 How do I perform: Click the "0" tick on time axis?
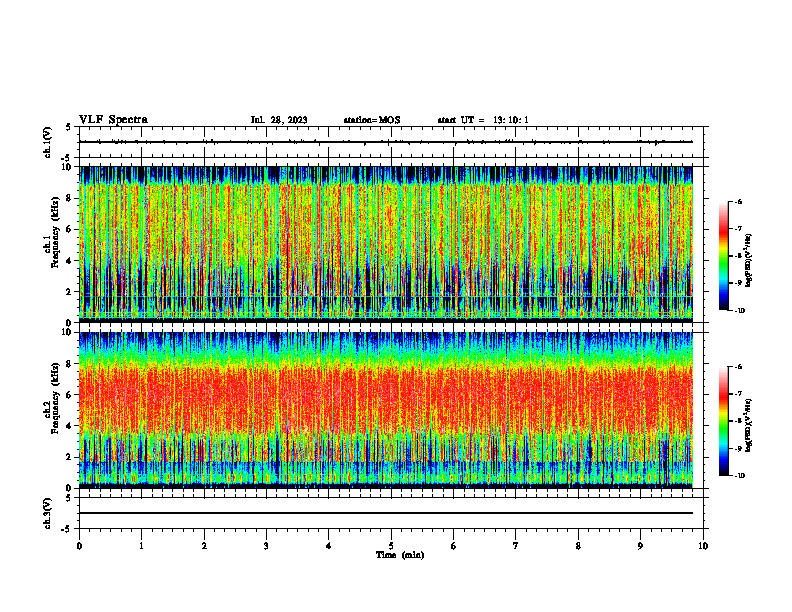point(79,546)
